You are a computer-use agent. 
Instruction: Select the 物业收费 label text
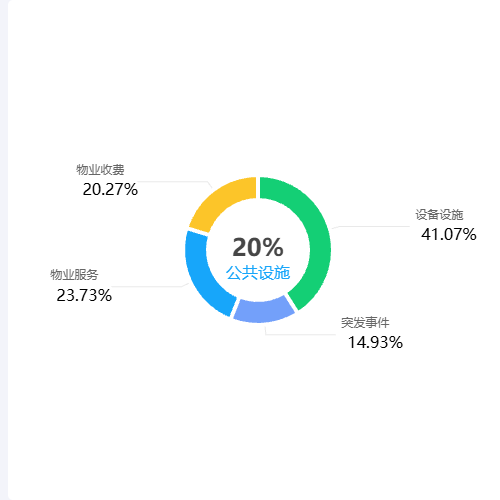coord(100,170)
